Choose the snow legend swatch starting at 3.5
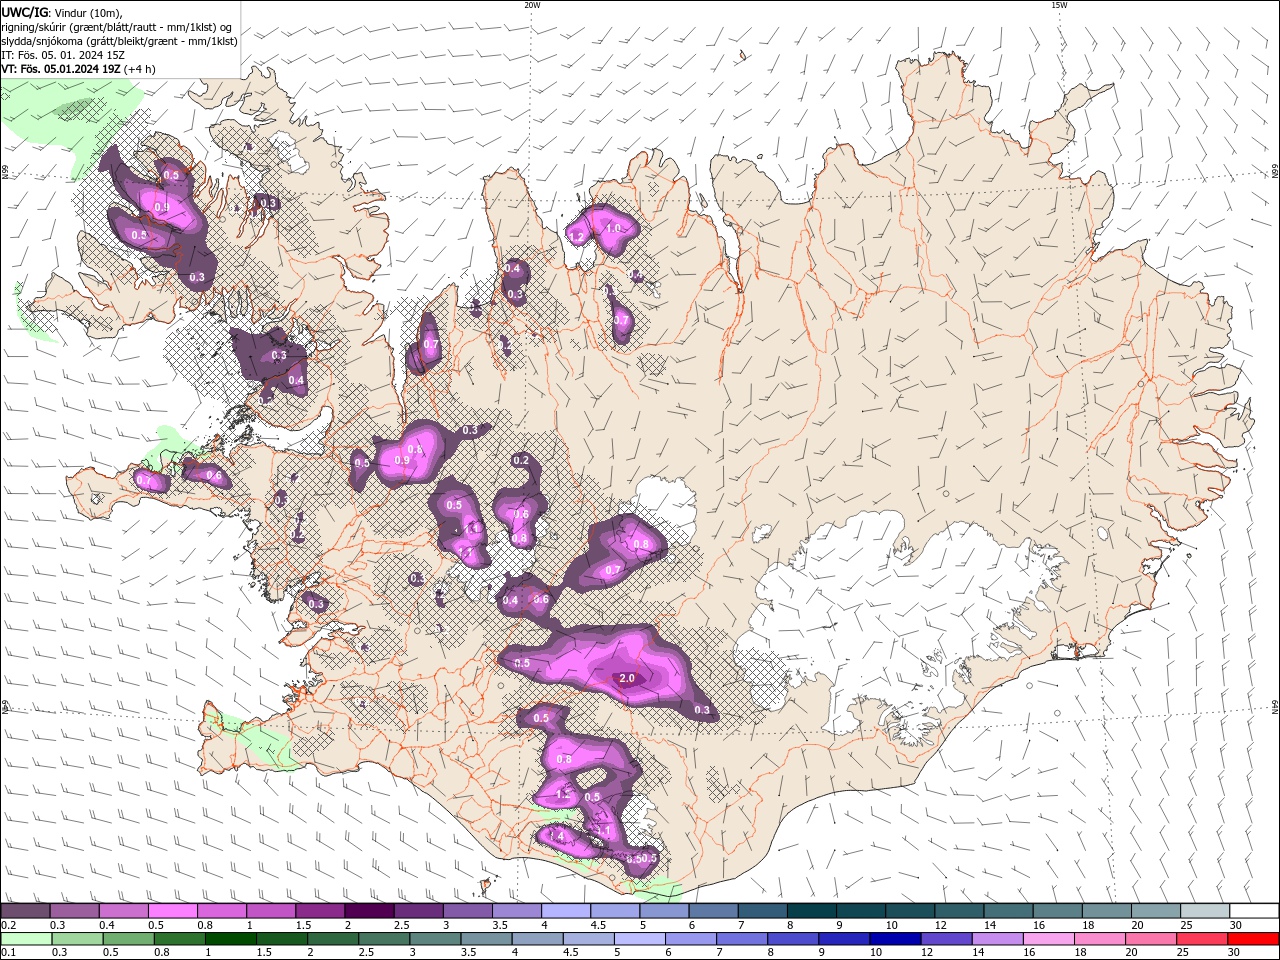 point(516,911)
